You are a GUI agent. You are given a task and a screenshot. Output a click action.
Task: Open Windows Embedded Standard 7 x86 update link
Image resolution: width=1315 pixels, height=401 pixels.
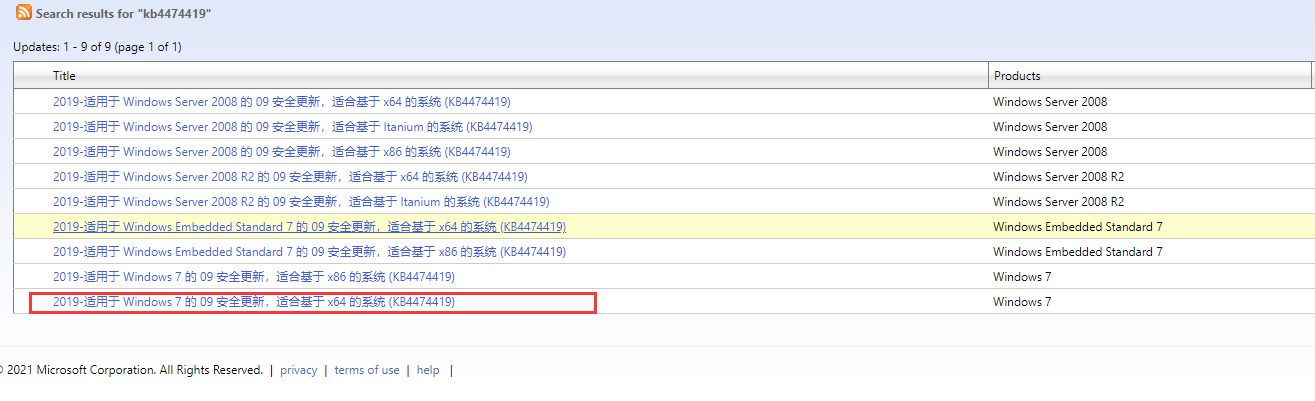click(x=310, y=252)
